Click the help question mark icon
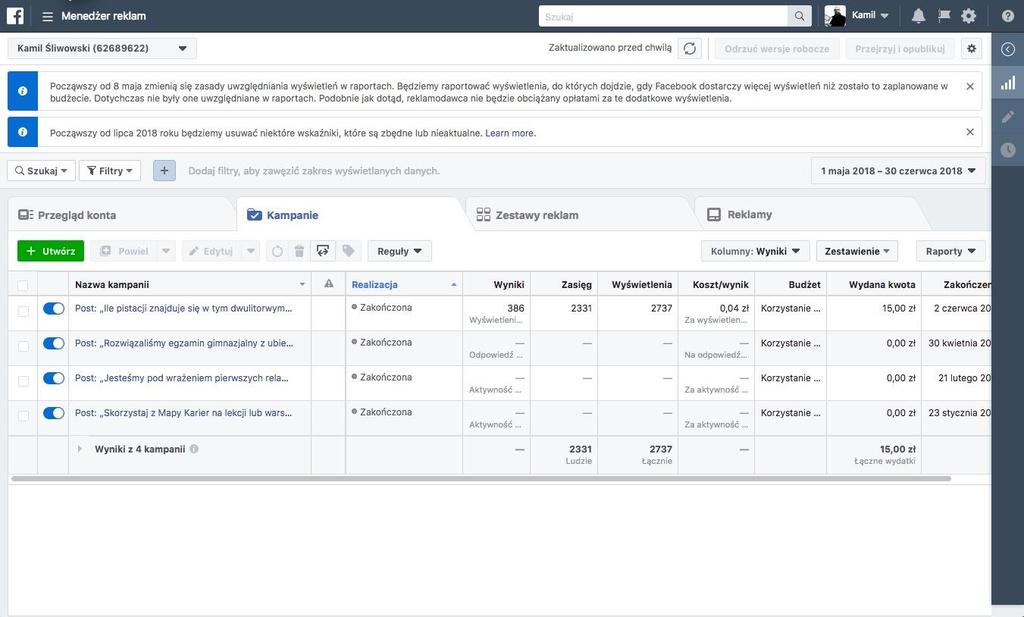Image resolution: width=1024 pixels, height=617 pixels. [x=1008, y=16]
